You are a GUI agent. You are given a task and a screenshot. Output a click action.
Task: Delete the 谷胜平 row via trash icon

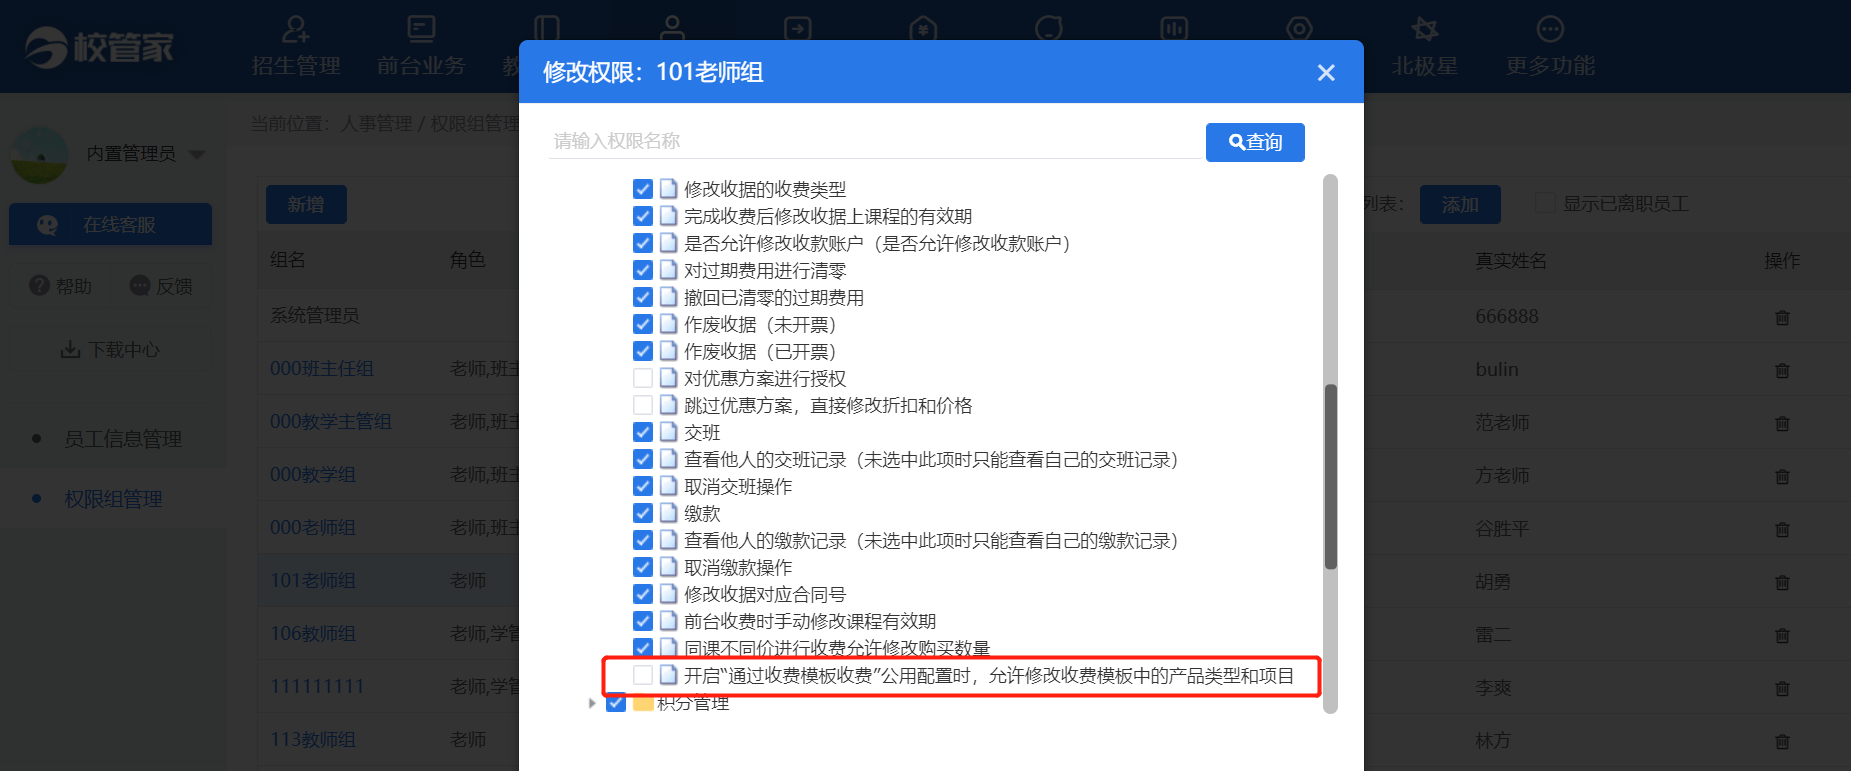1782,529
